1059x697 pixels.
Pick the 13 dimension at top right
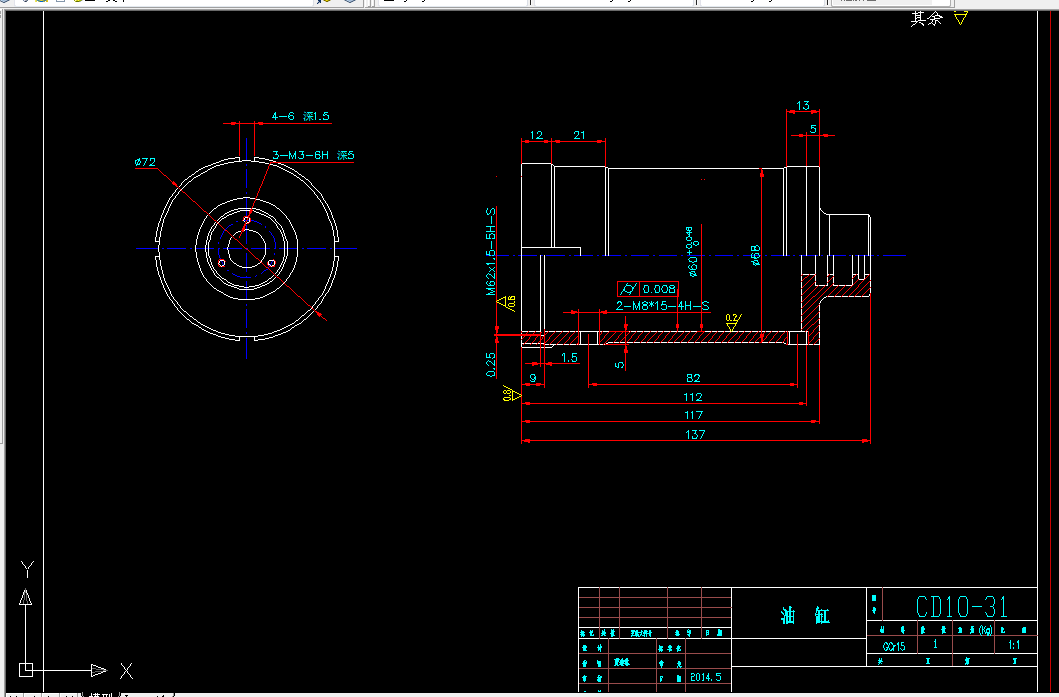pyautogui.click(x=802, y=105)
